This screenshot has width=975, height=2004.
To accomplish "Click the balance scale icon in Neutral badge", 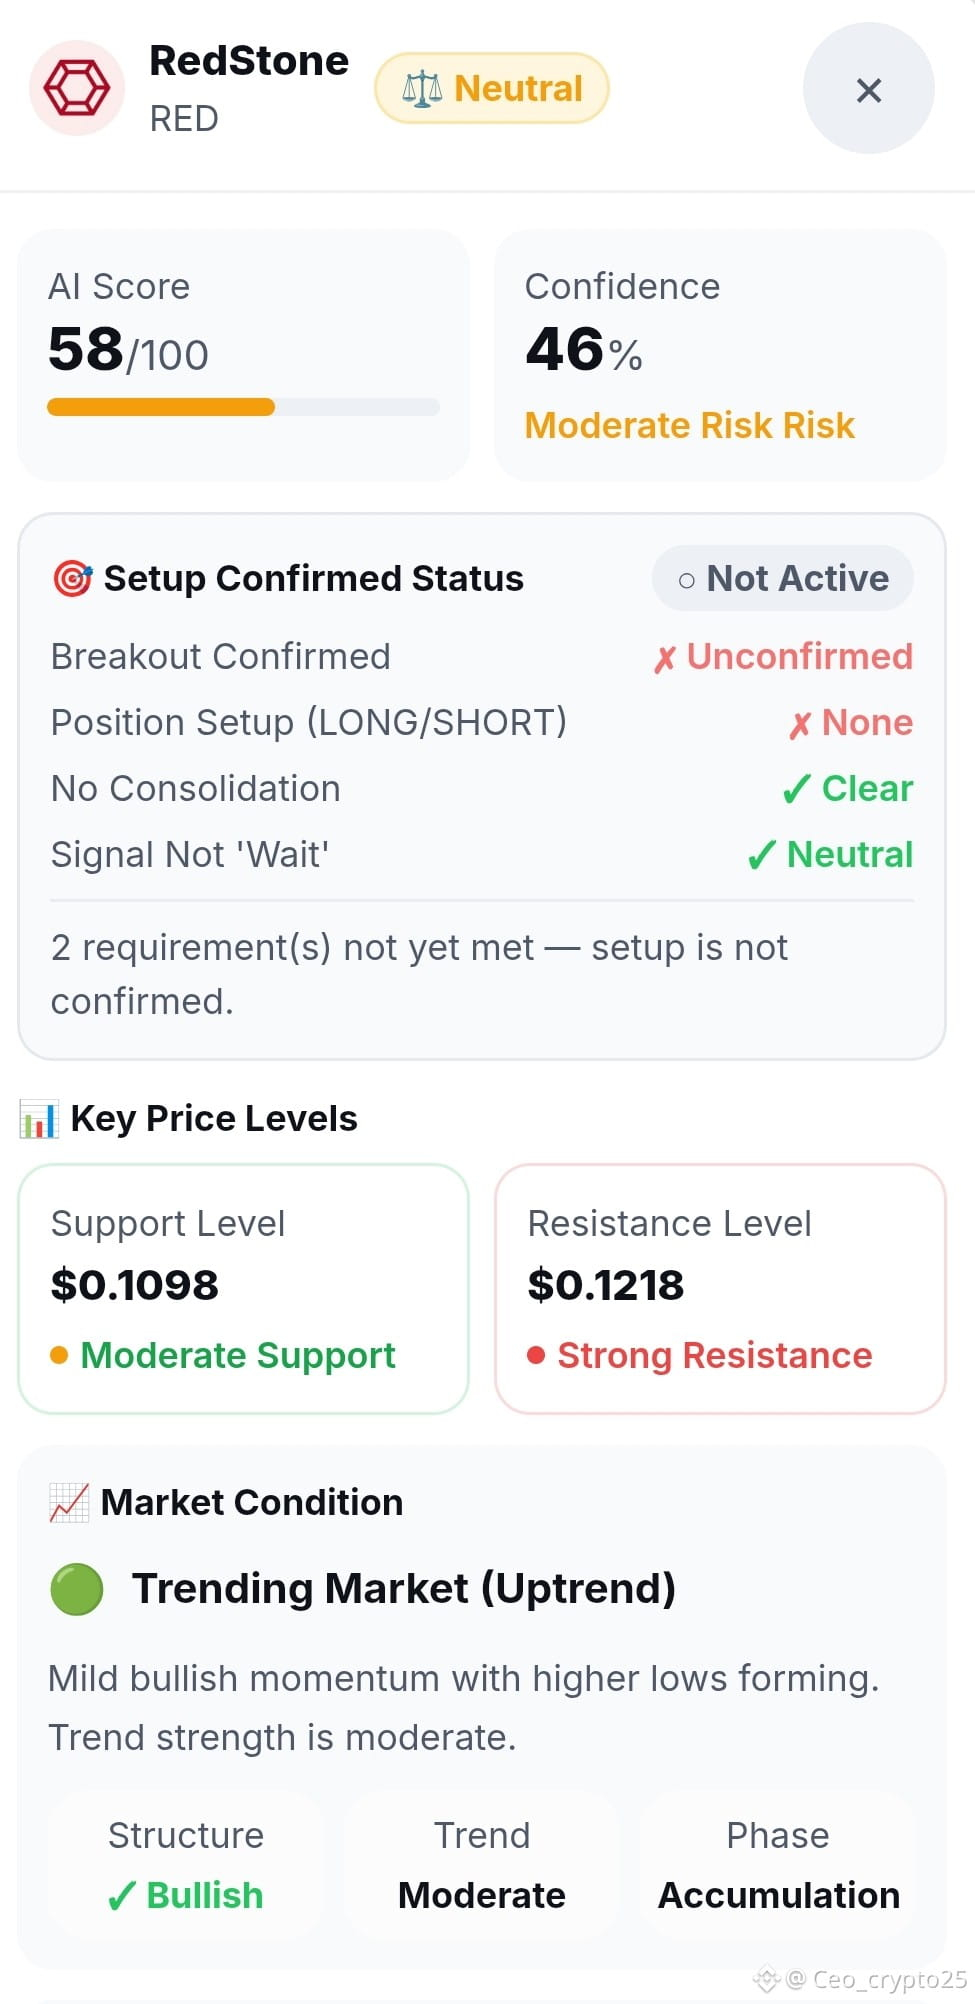I will [422, 89].
